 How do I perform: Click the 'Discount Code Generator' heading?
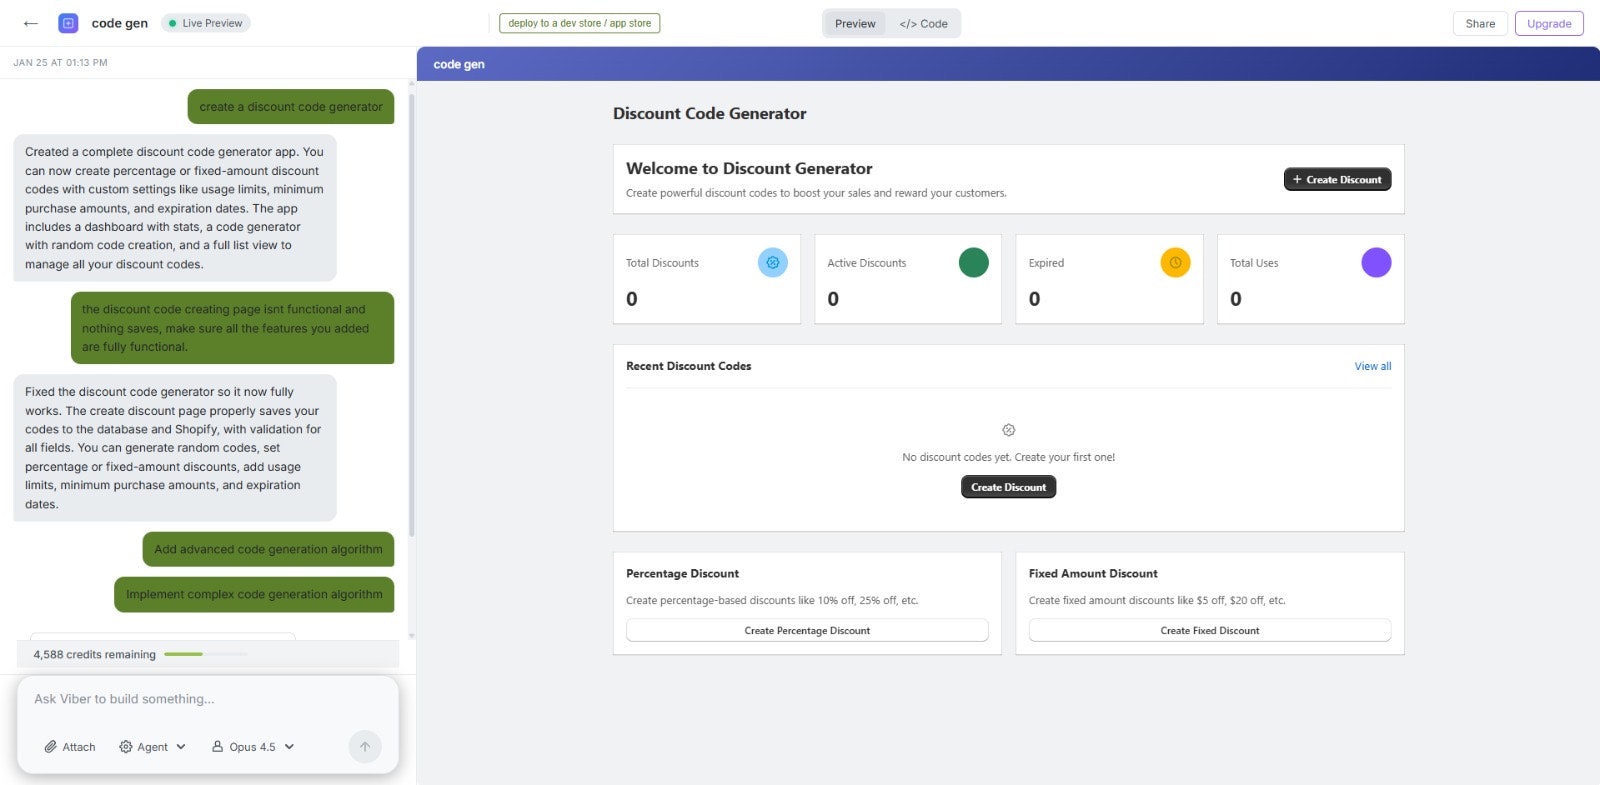tap(709, 114)
